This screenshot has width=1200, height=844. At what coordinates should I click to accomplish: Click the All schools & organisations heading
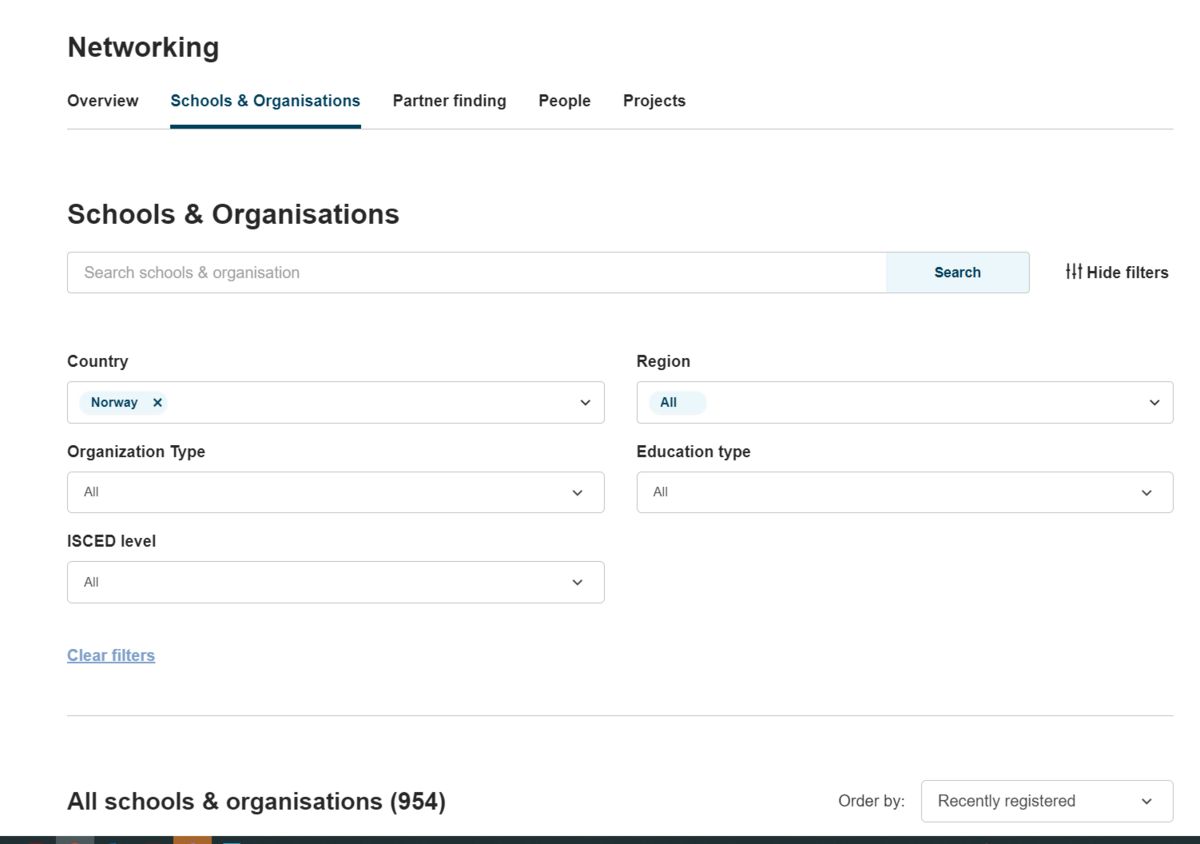[x=256, y=802]
